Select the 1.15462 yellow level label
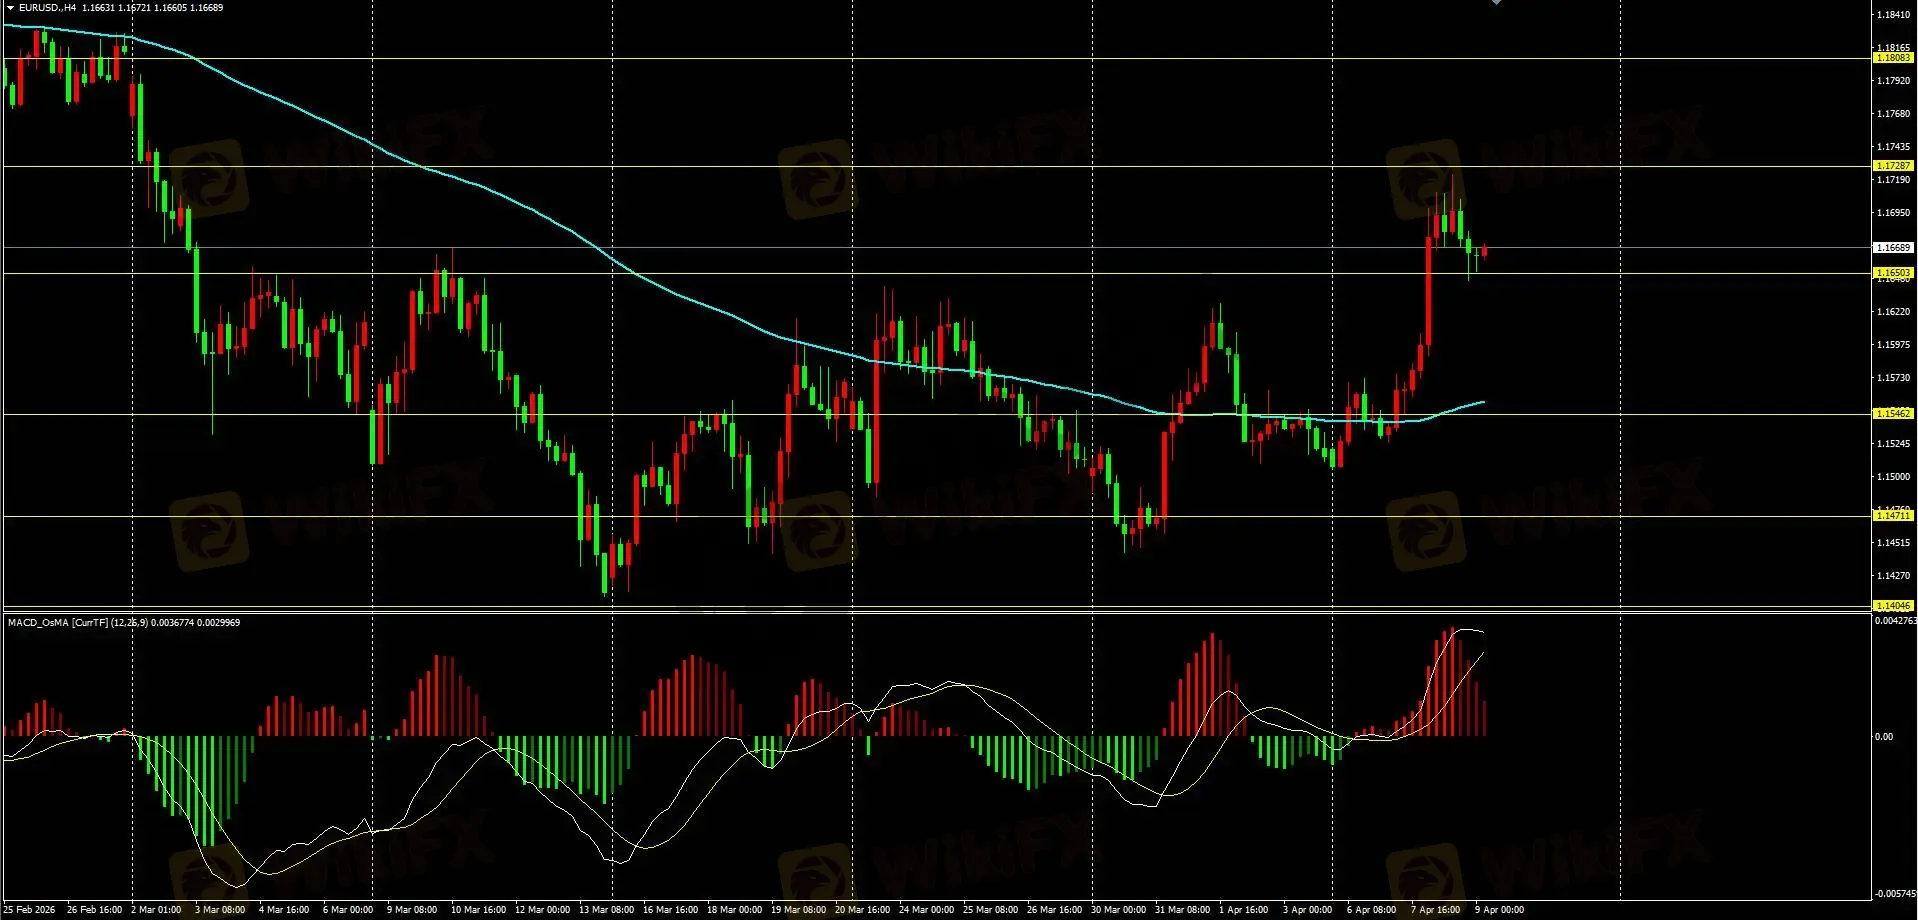The image size is (1918, 920). 1893,414
